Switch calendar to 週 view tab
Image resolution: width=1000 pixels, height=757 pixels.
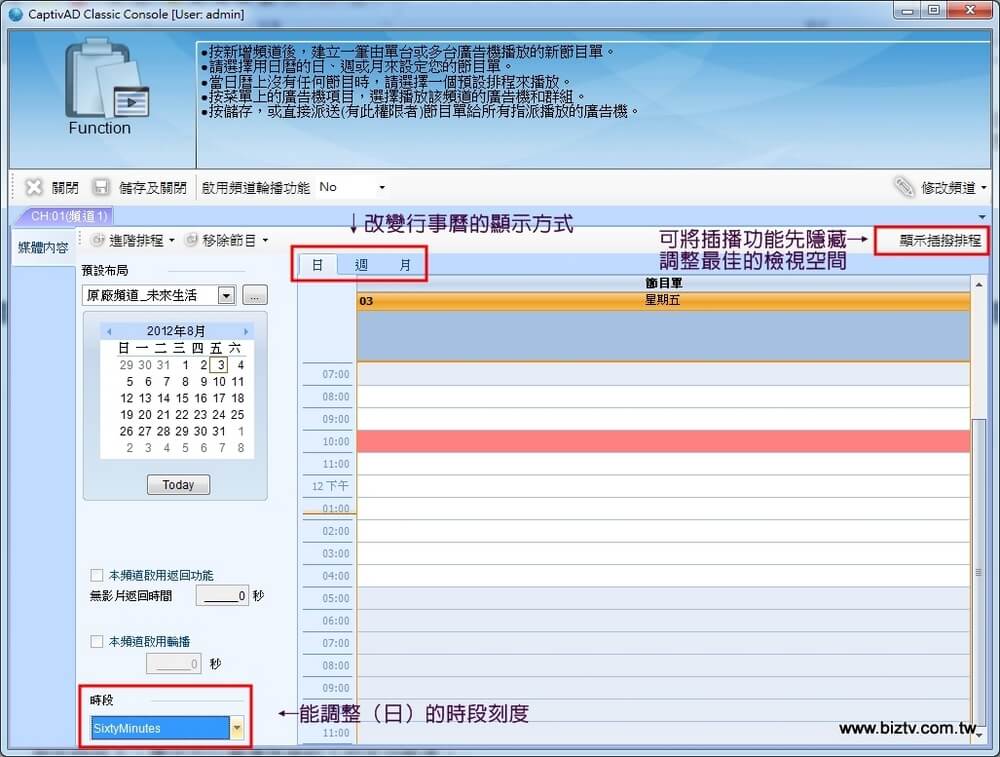tap(361, 265)
